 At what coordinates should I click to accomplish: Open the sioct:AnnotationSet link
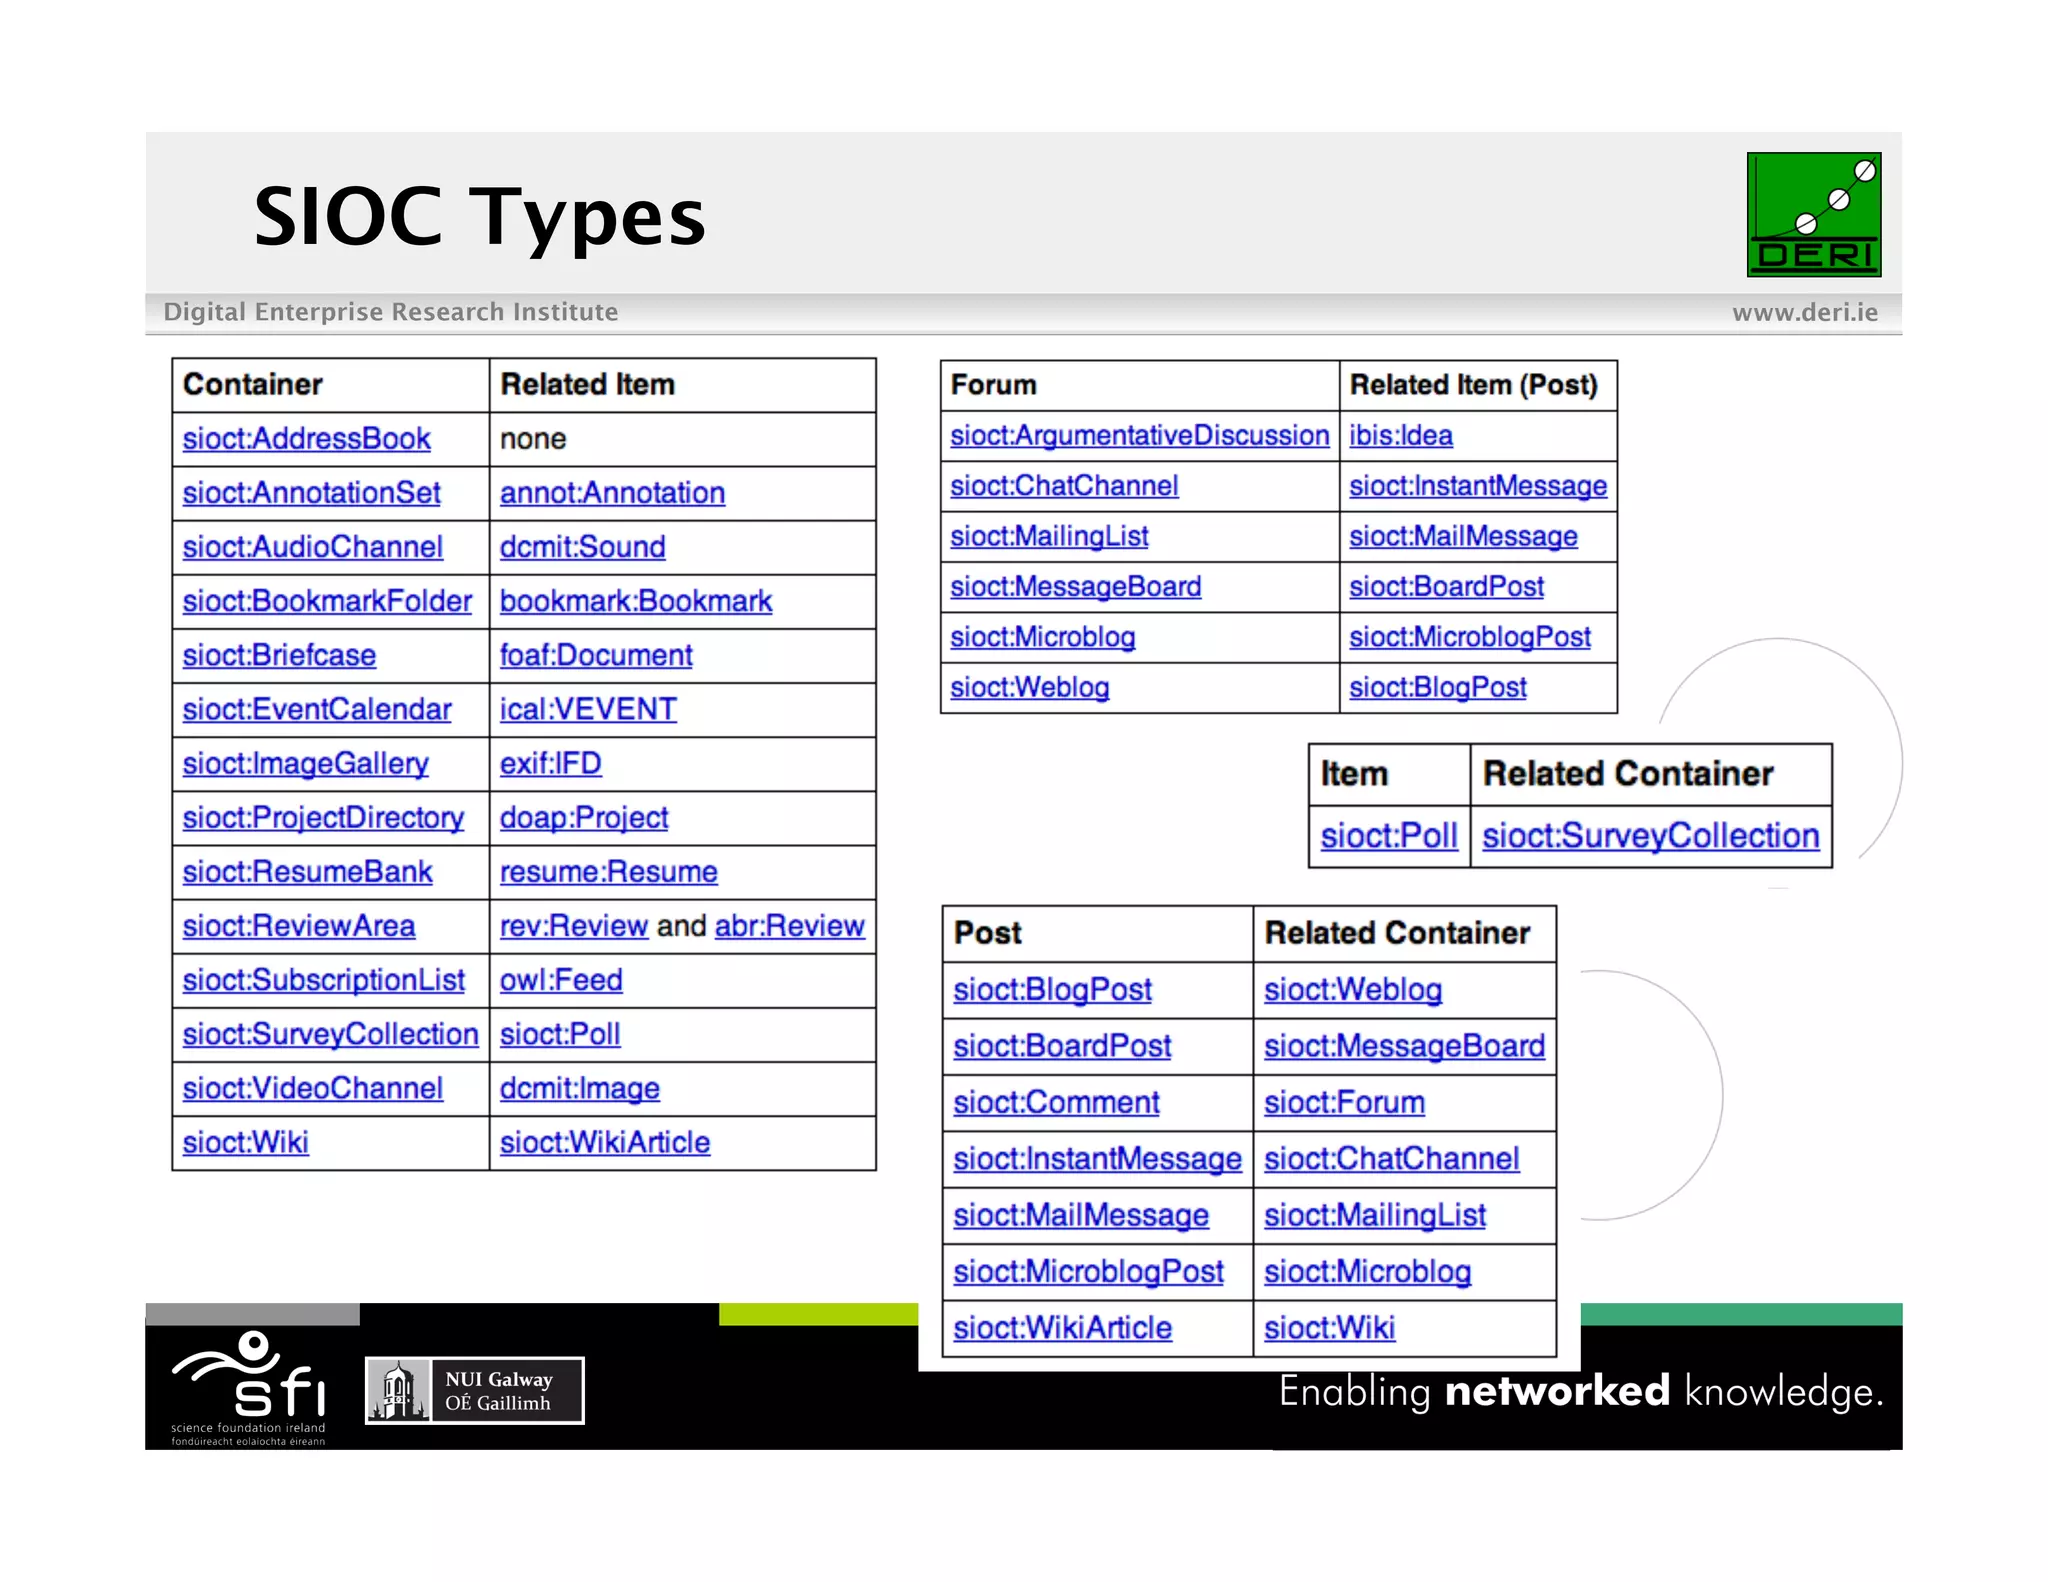tap(311, 493)
